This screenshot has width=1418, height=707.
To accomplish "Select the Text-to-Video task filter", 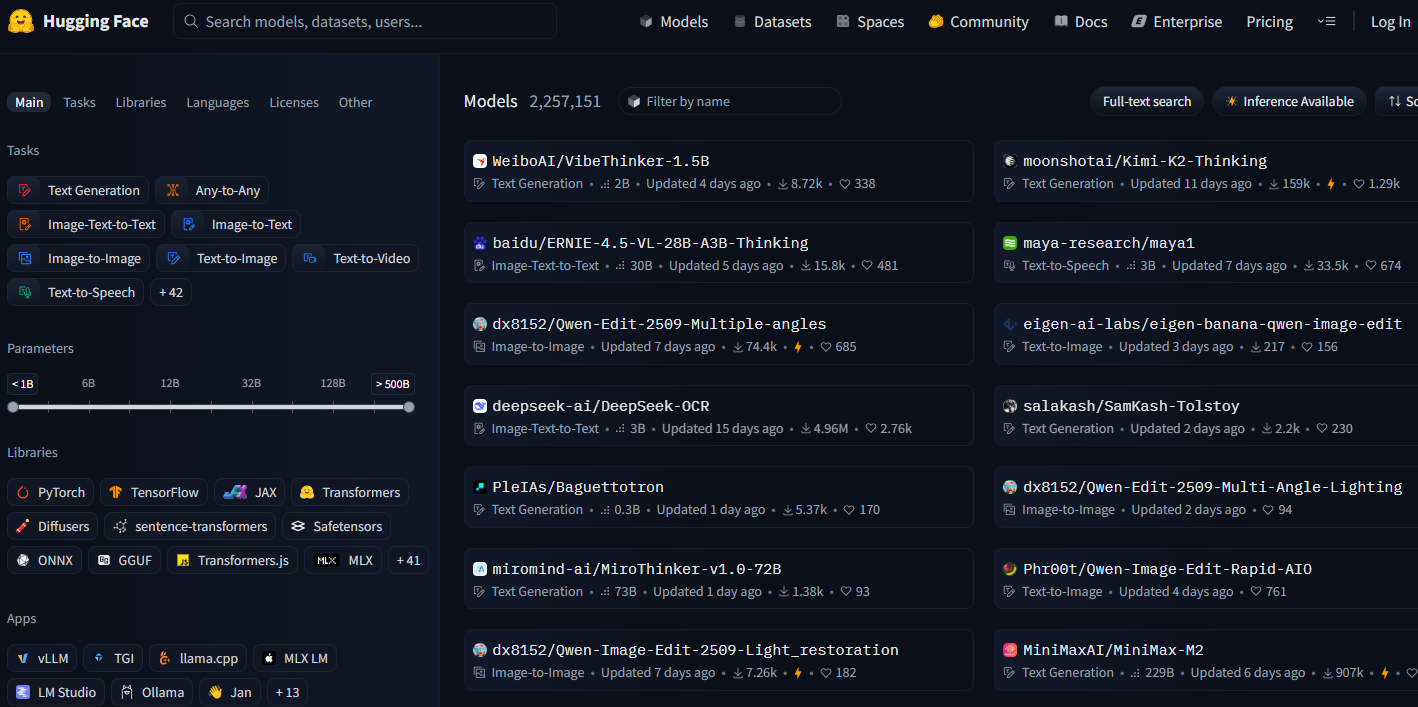I will coord(355,258).
